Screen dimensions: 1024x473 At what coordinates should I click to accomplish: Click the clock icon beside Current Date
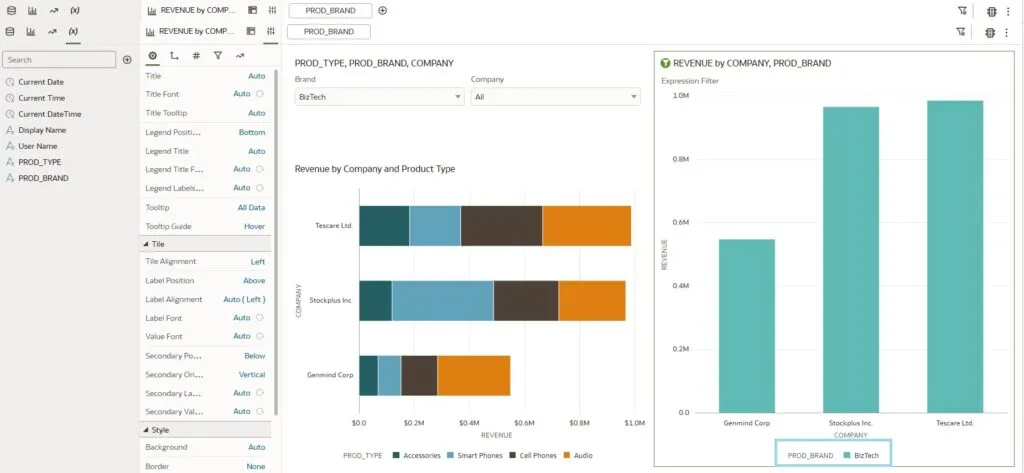click(10, 82)
